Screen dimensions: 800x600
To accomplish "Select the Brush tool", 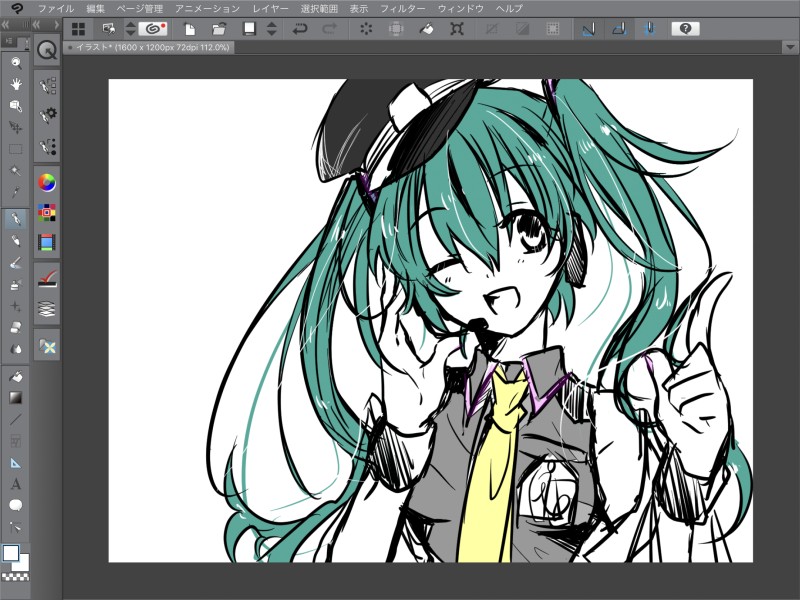I will tap(16, 262).
